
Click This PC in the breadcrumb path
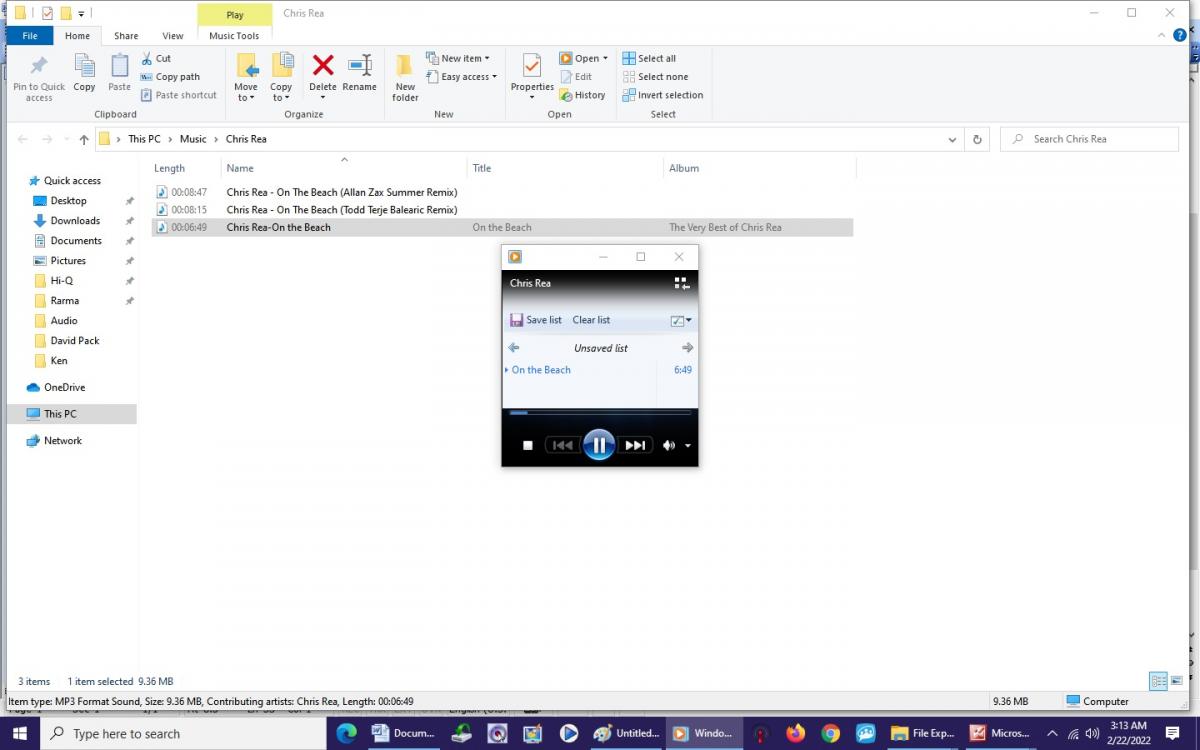[144, 139]
